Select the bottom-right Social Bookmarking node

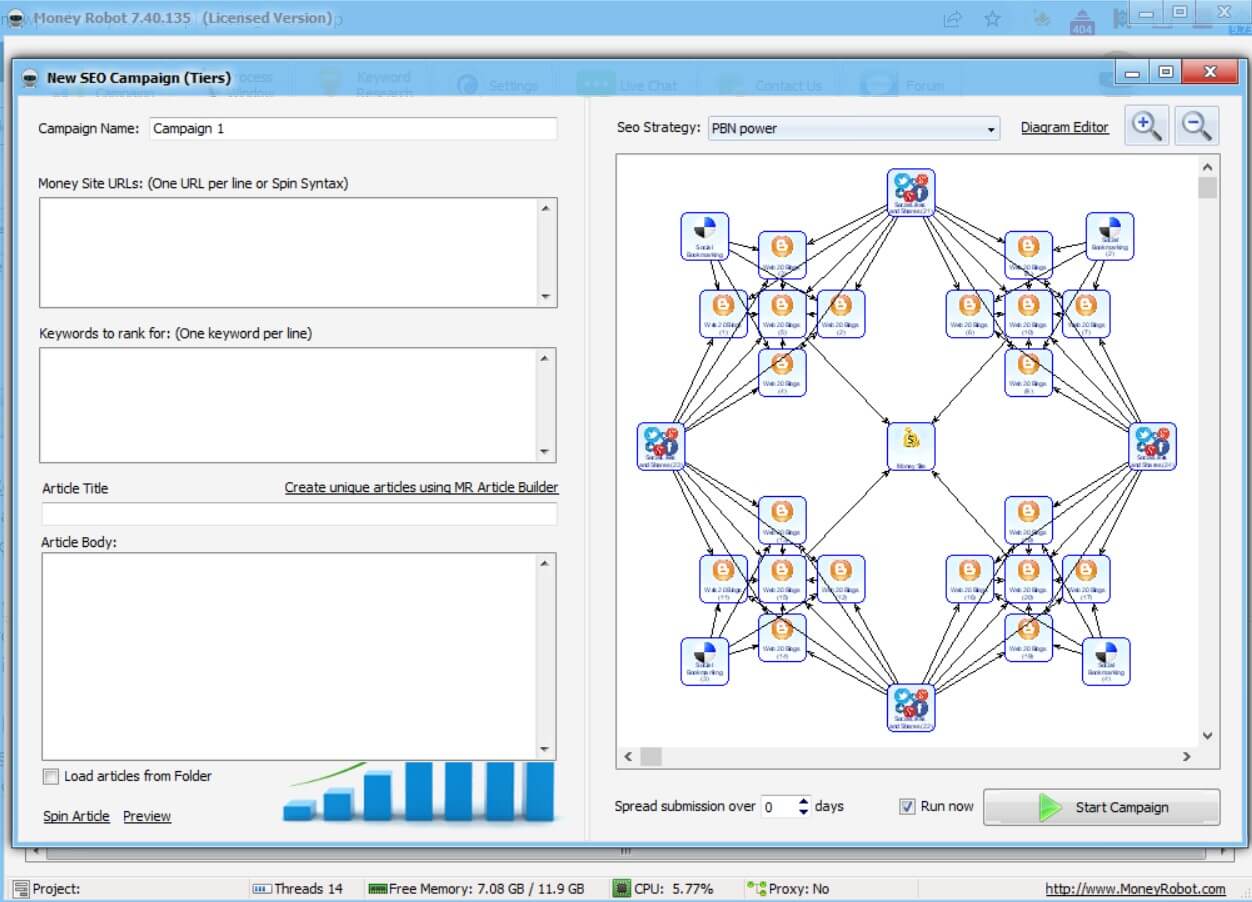[x=1106, y=661]
